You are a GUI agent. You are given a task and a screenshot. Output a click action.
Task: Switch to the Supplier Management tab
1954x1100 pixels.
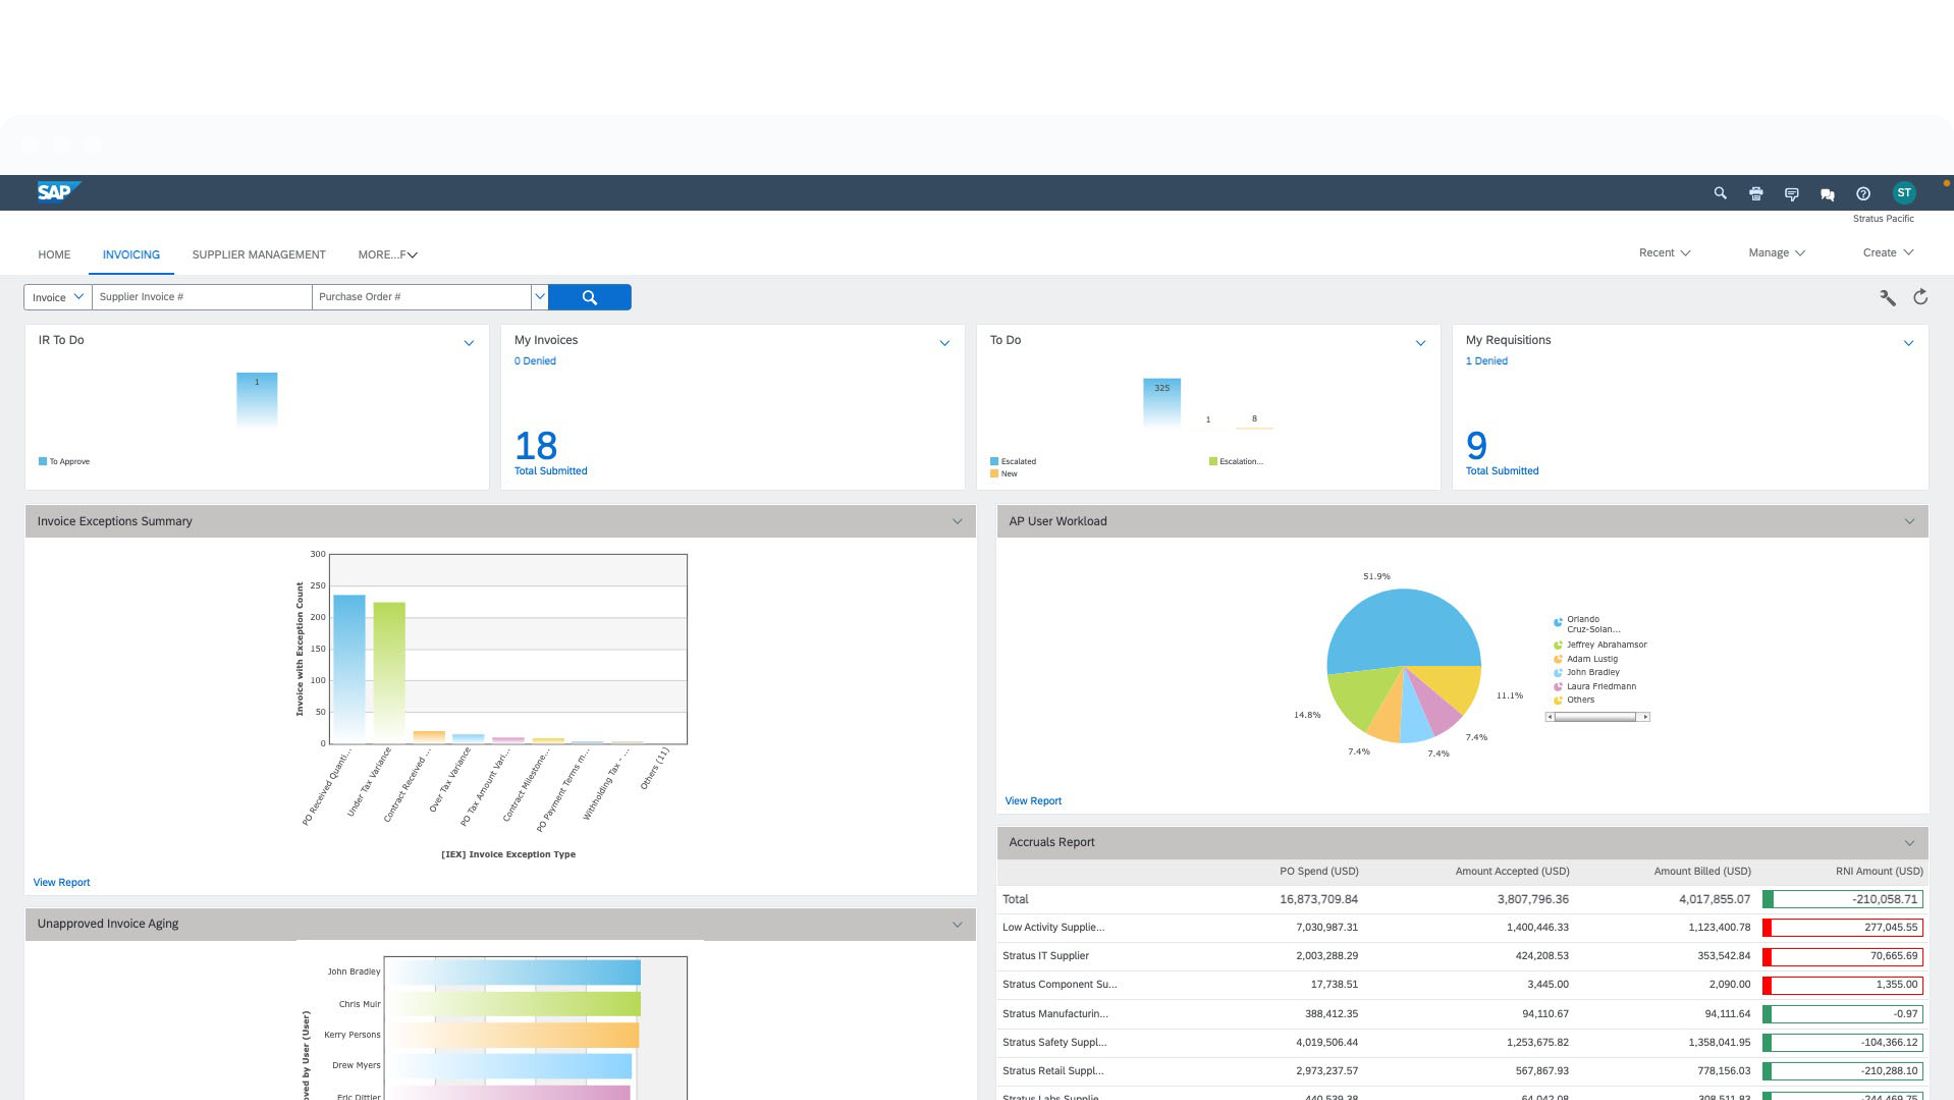(x=258, y=255)
